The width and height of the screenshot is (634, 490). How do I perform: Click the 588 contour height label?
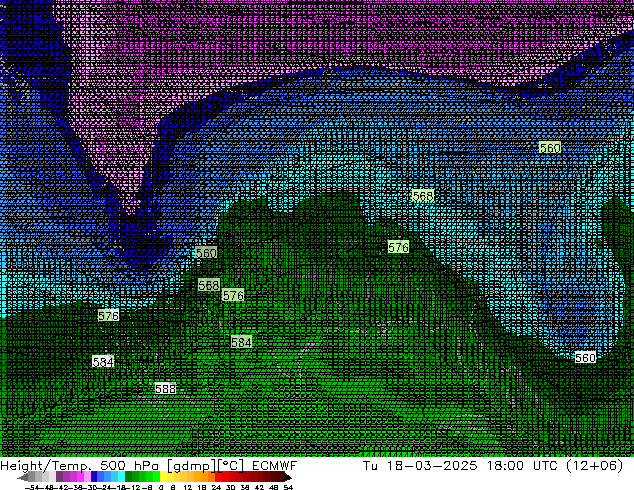coord(165,389)
